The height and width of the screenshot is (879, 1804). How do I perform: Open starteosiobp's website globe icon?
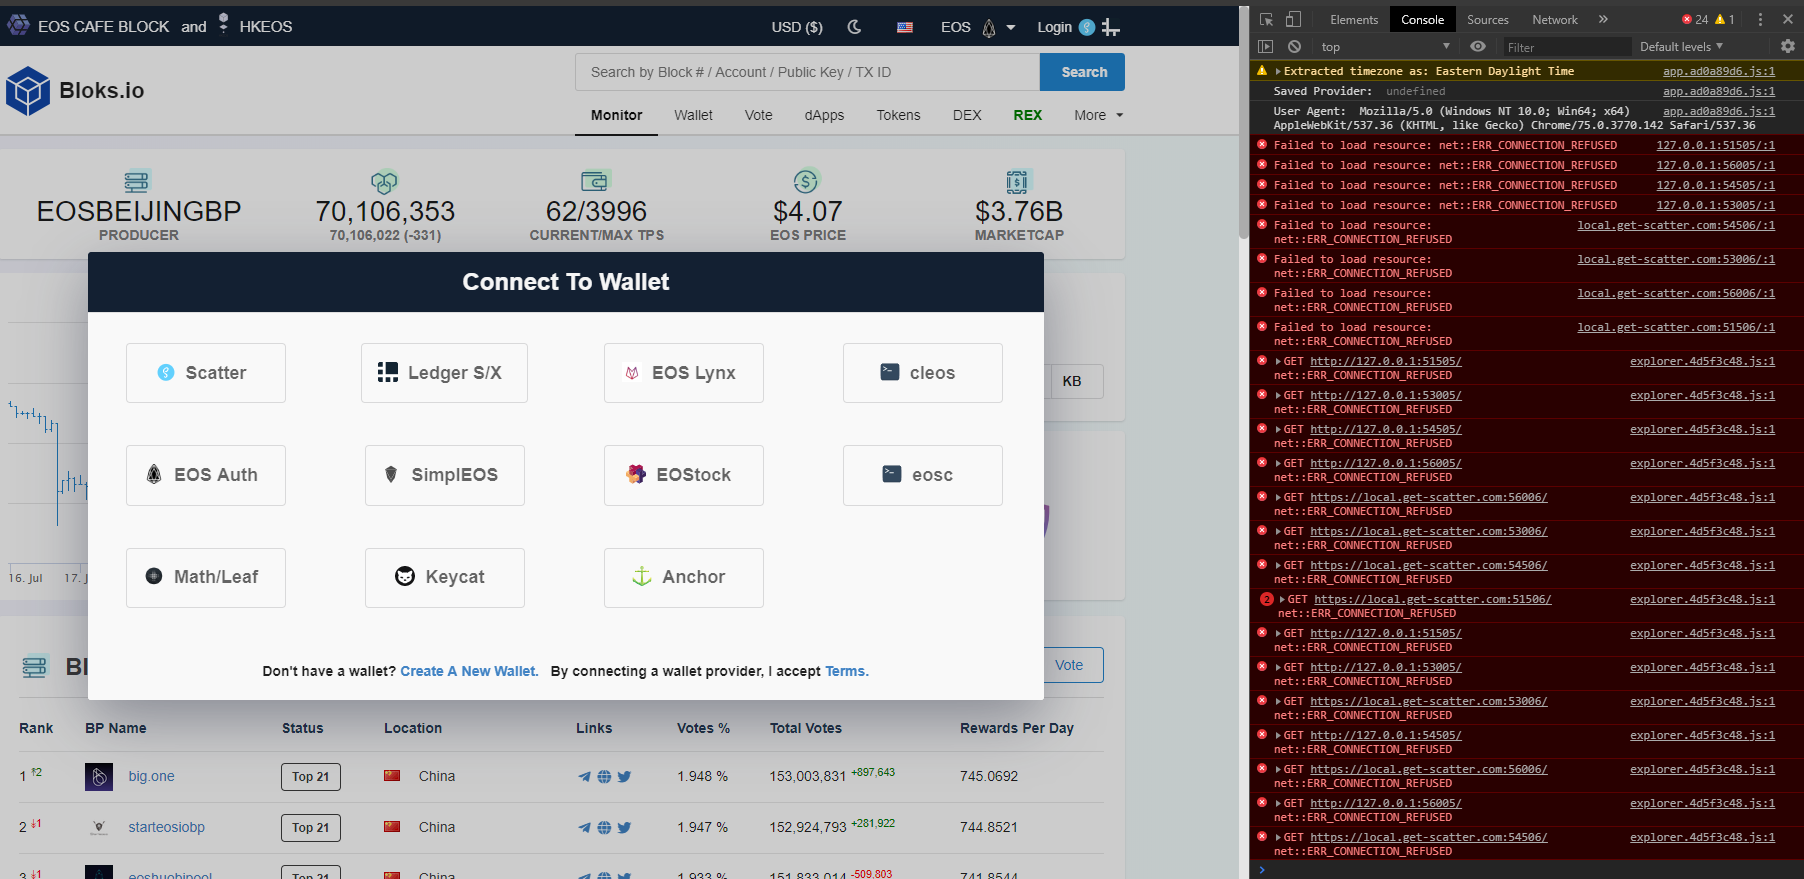pyautogui.click(x=604, y=828)
